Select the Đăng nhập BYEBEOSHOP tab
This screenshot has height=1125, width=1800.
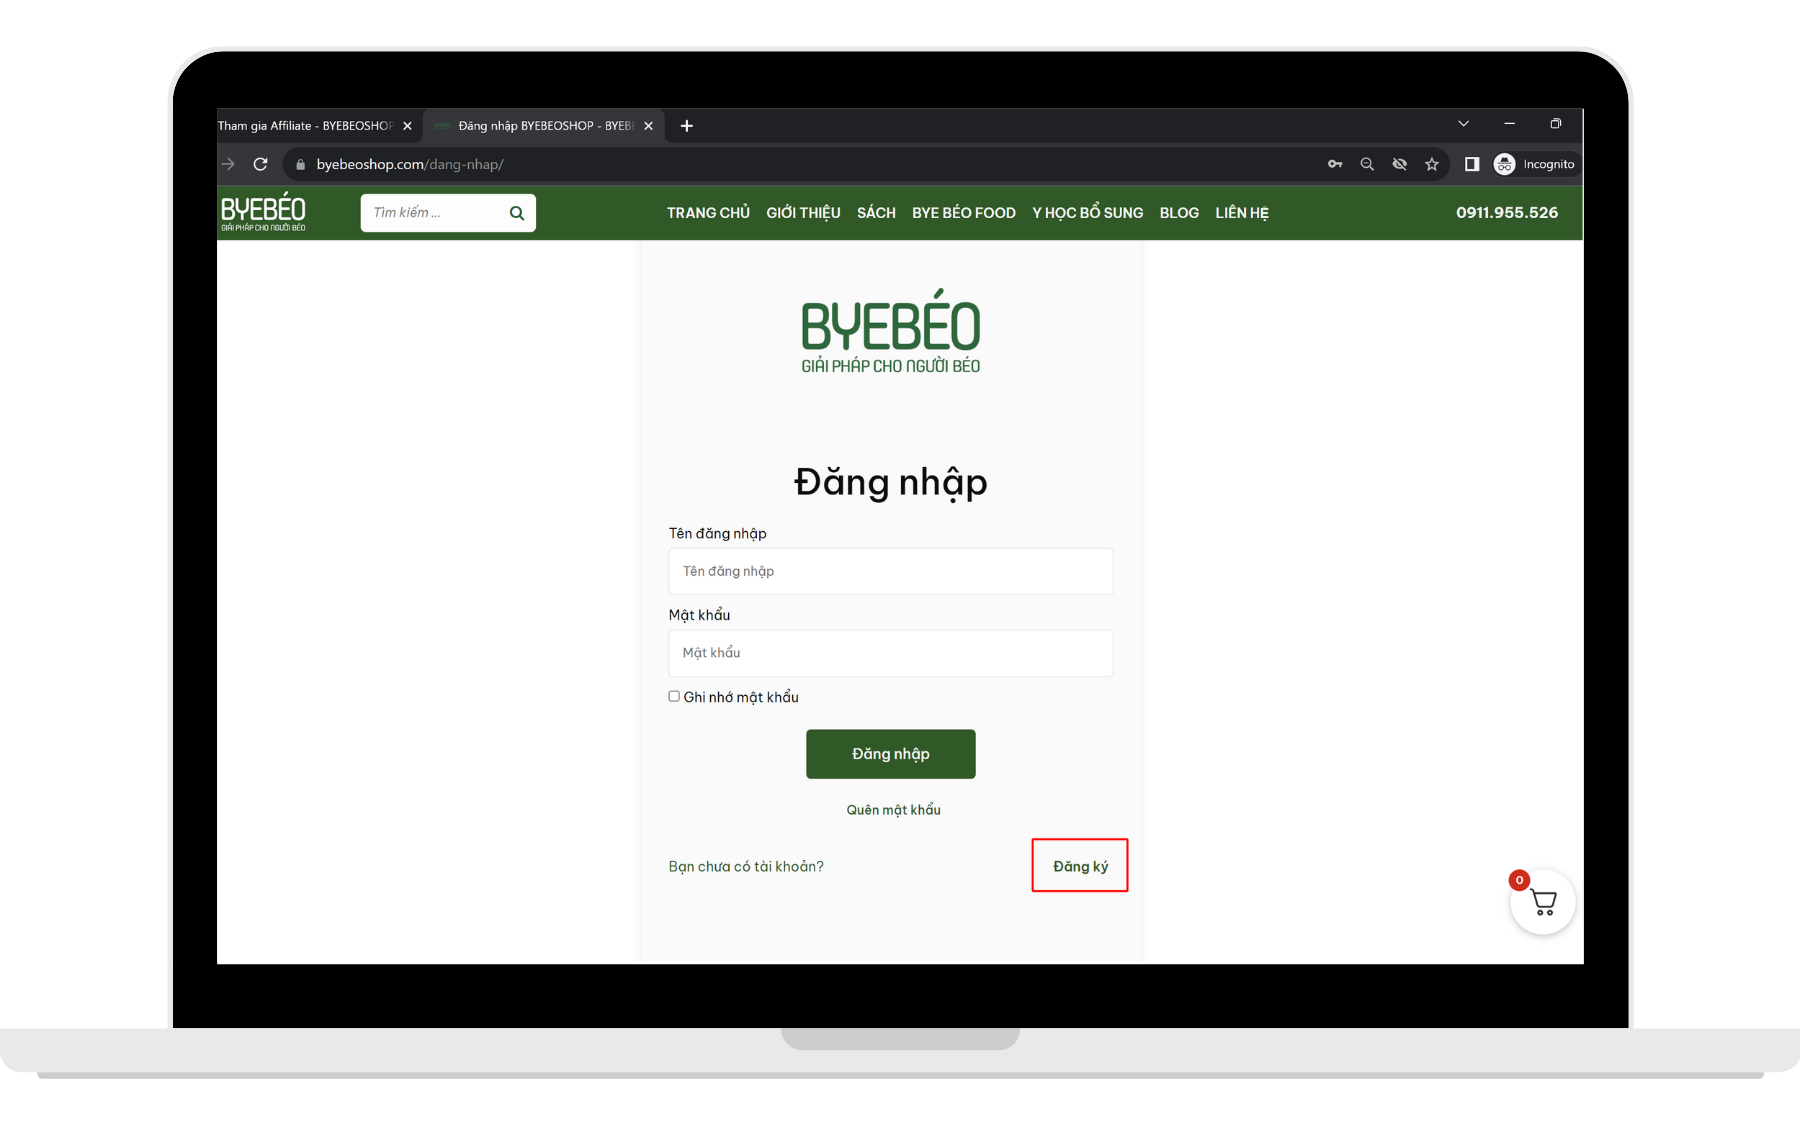point(543,126)
